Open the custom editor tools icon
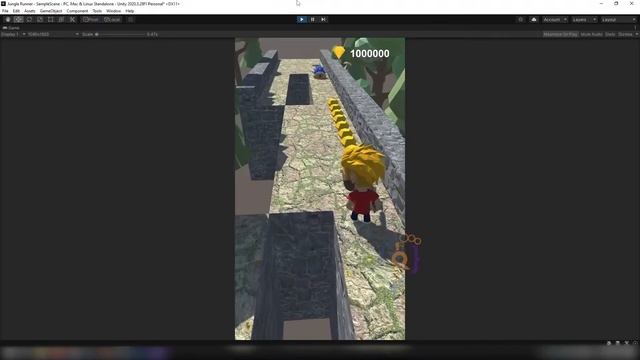This screenshot has width=640, height=360. pyautogui.click(x=72, y=20)
